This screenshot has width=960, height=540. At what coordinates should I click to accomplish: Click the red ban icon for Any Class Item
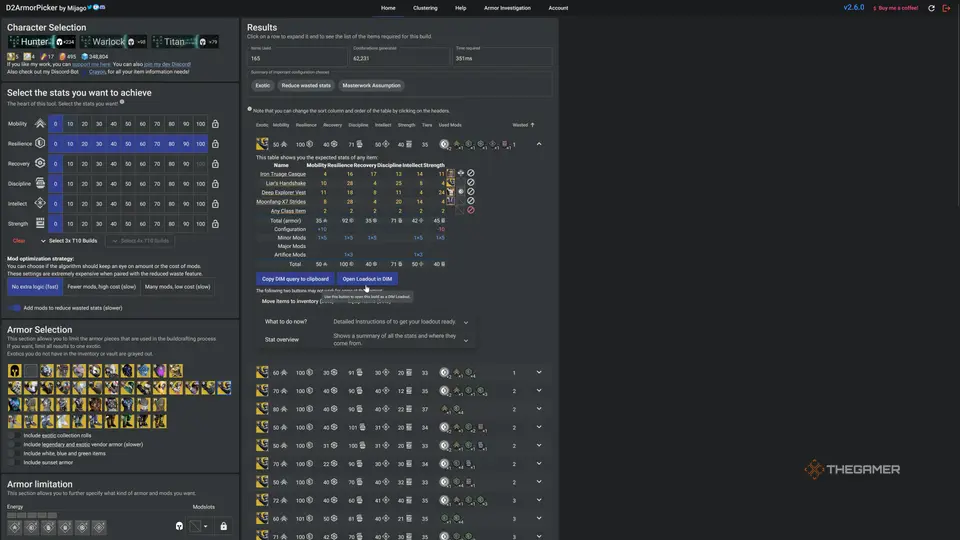[471, 210]
